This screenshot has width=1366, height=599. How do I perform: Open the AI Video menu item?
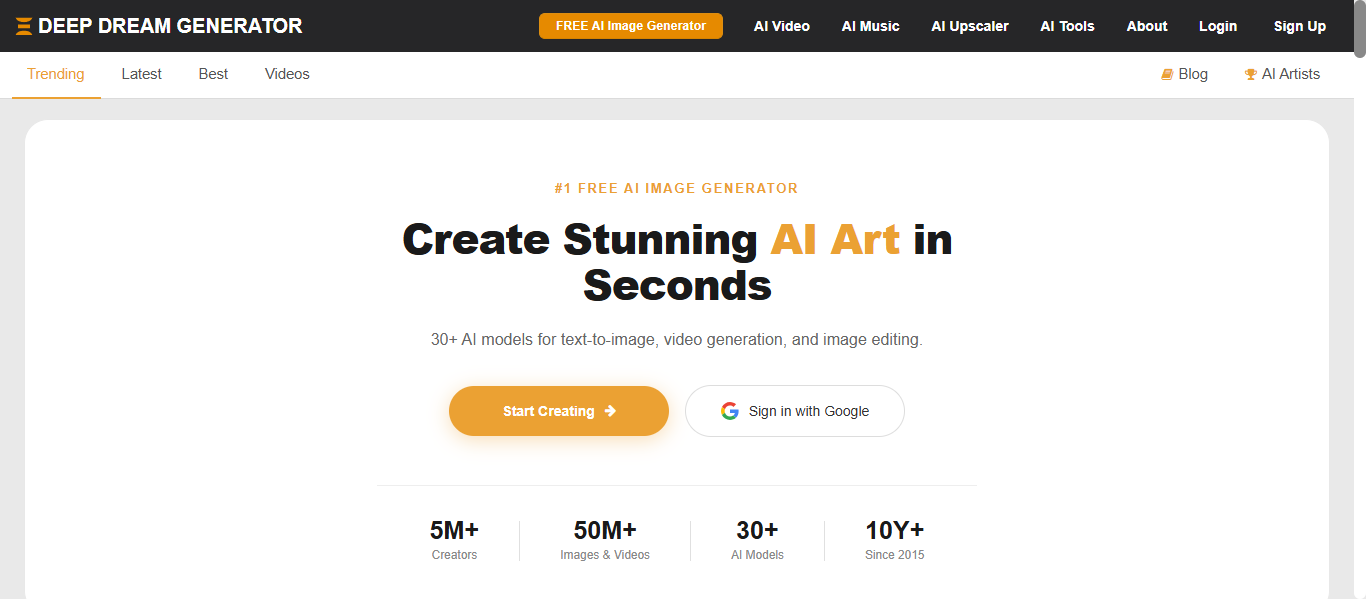pyautogui.click(x=781, y=26)
